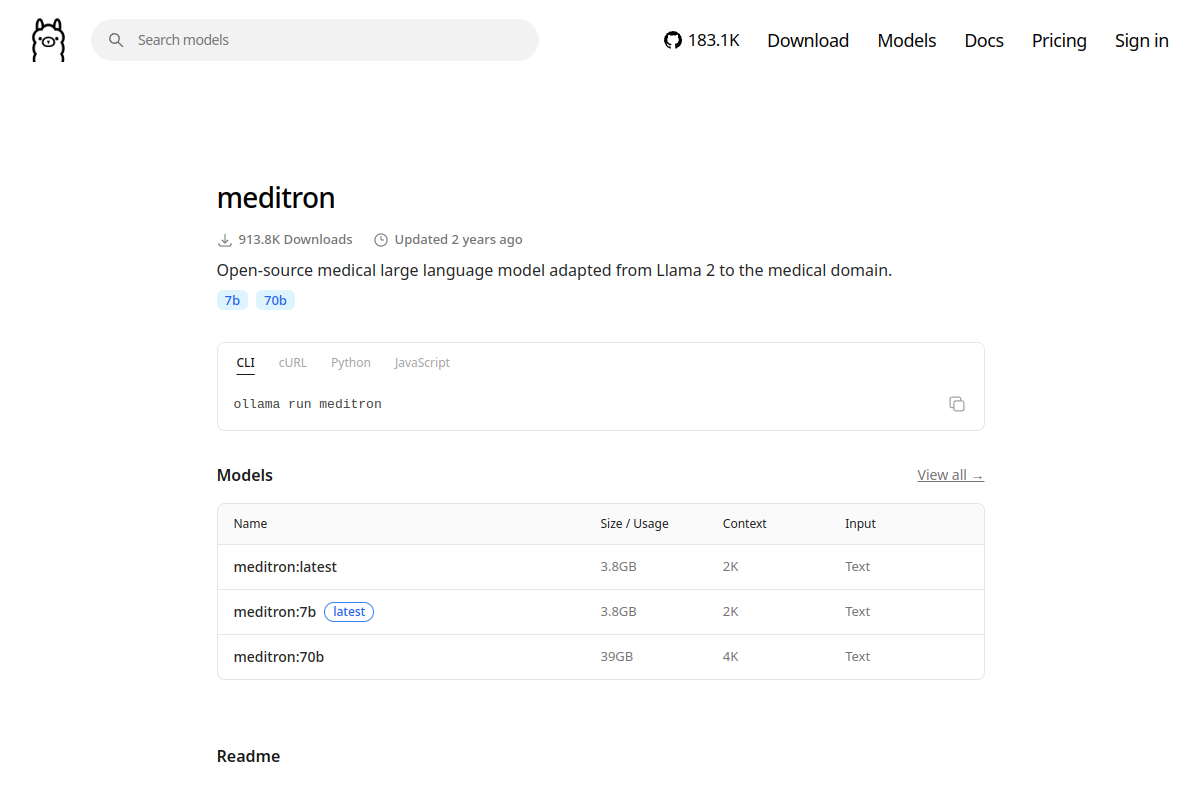
Task: Click the model description sentence
Action: pos(554,270)
